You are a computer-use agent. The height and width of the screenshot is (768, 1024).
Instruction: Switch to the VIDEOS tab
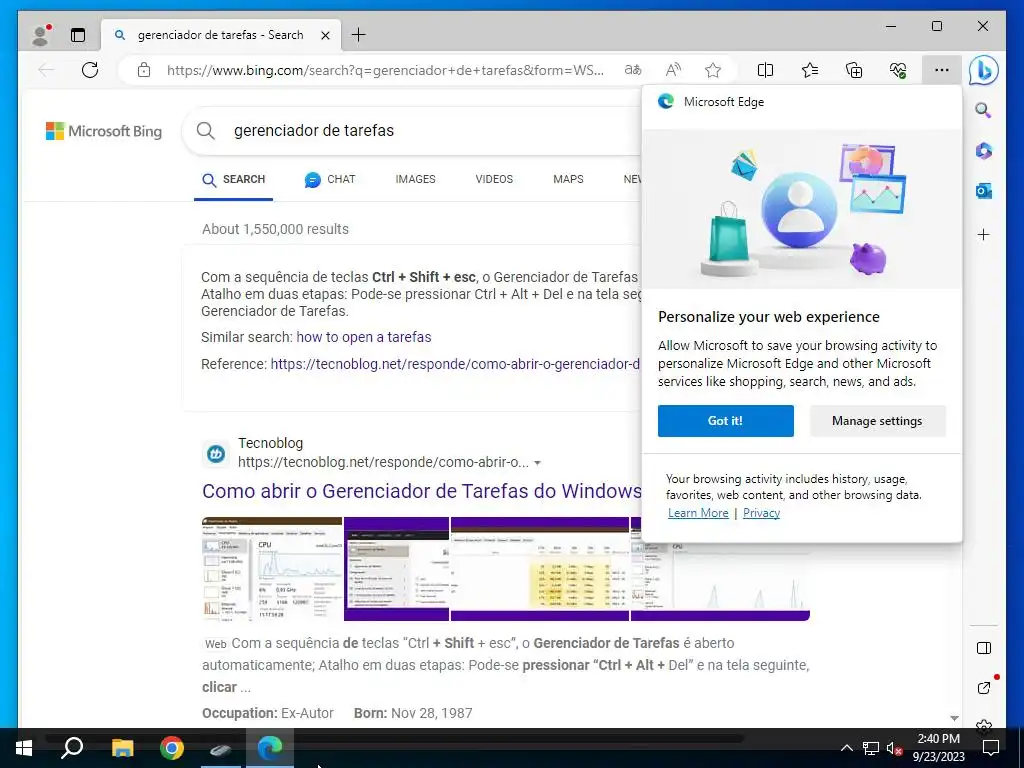tap(494, 179)
